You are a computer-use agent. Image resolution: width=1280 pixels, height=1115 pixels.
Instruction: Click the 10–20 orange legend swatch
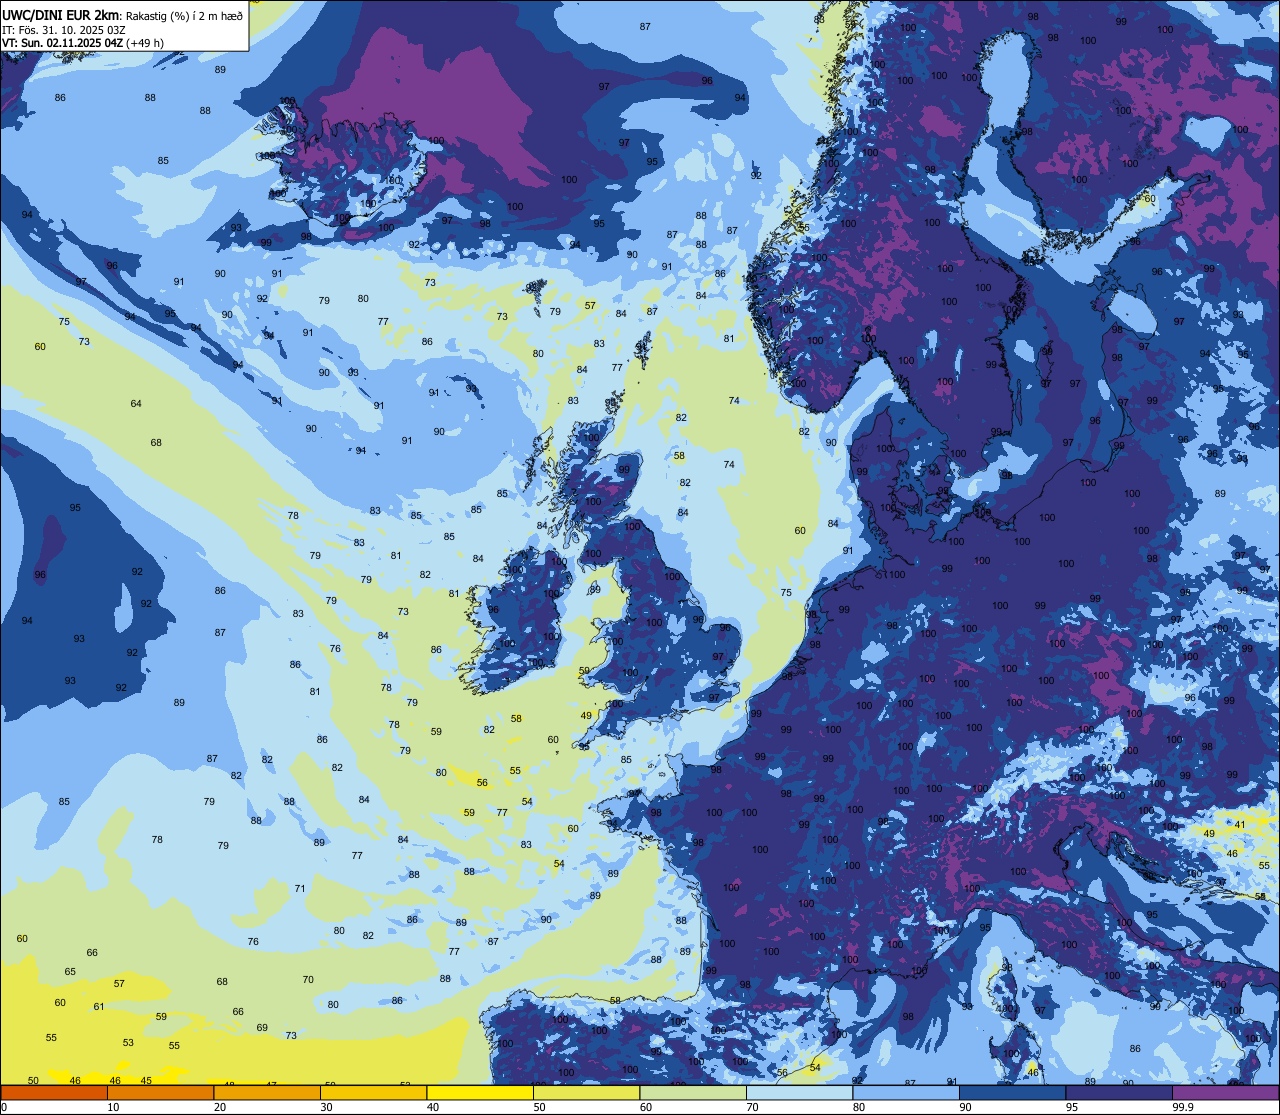[160, 1093]
